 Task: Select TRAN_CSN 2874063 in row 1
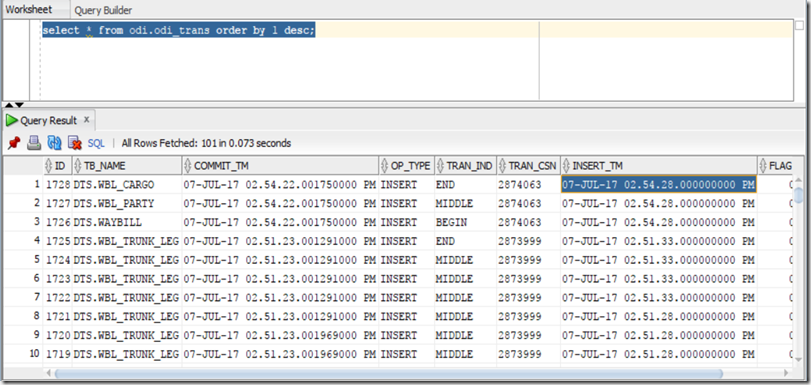[x=528, y=185]
